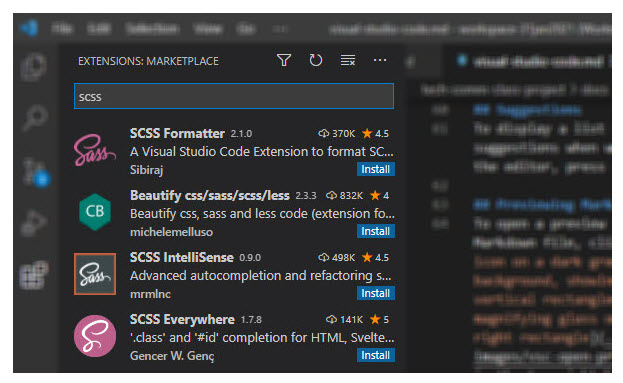The width and height of the screenshot is (623, 383).
Task: Click SCSS Everywhere five star rating
Action: point(379,319)
